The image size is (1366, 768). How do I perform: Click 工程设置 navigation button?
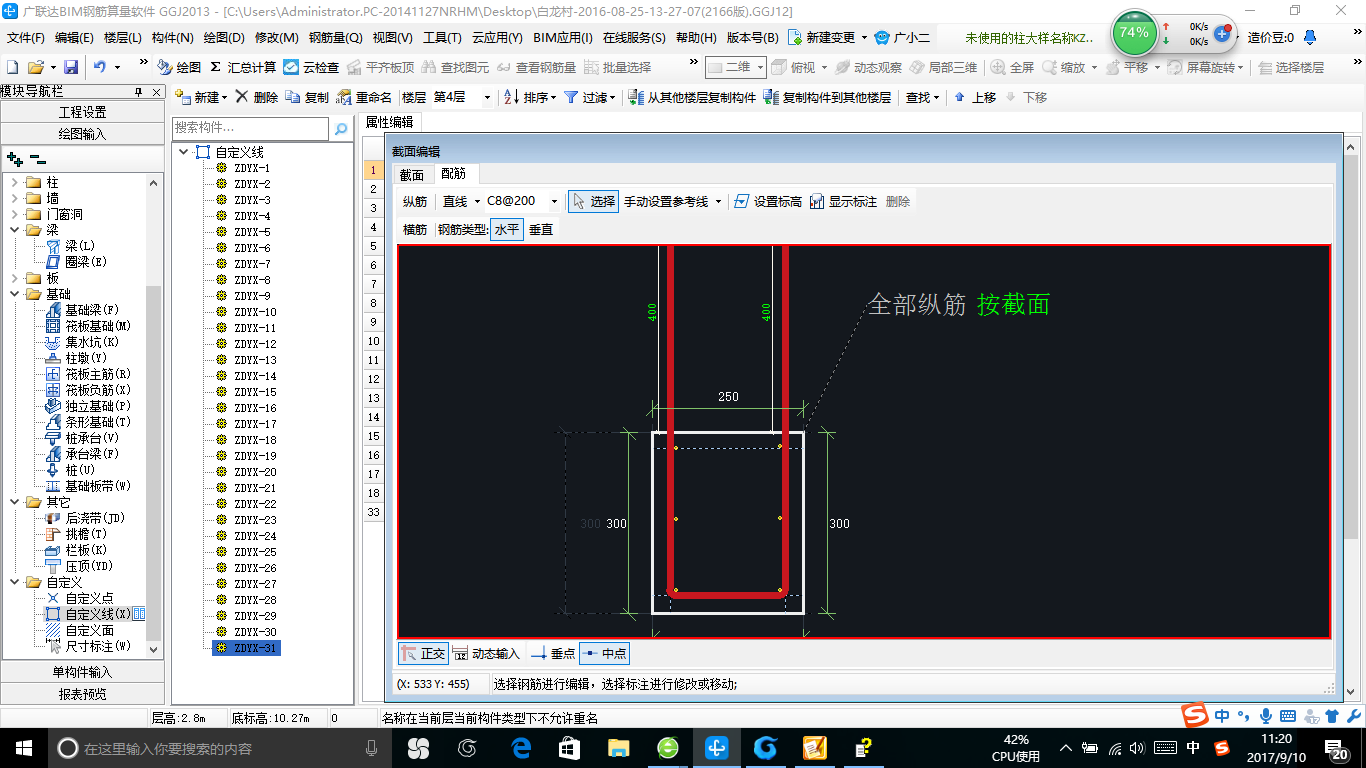82,112
